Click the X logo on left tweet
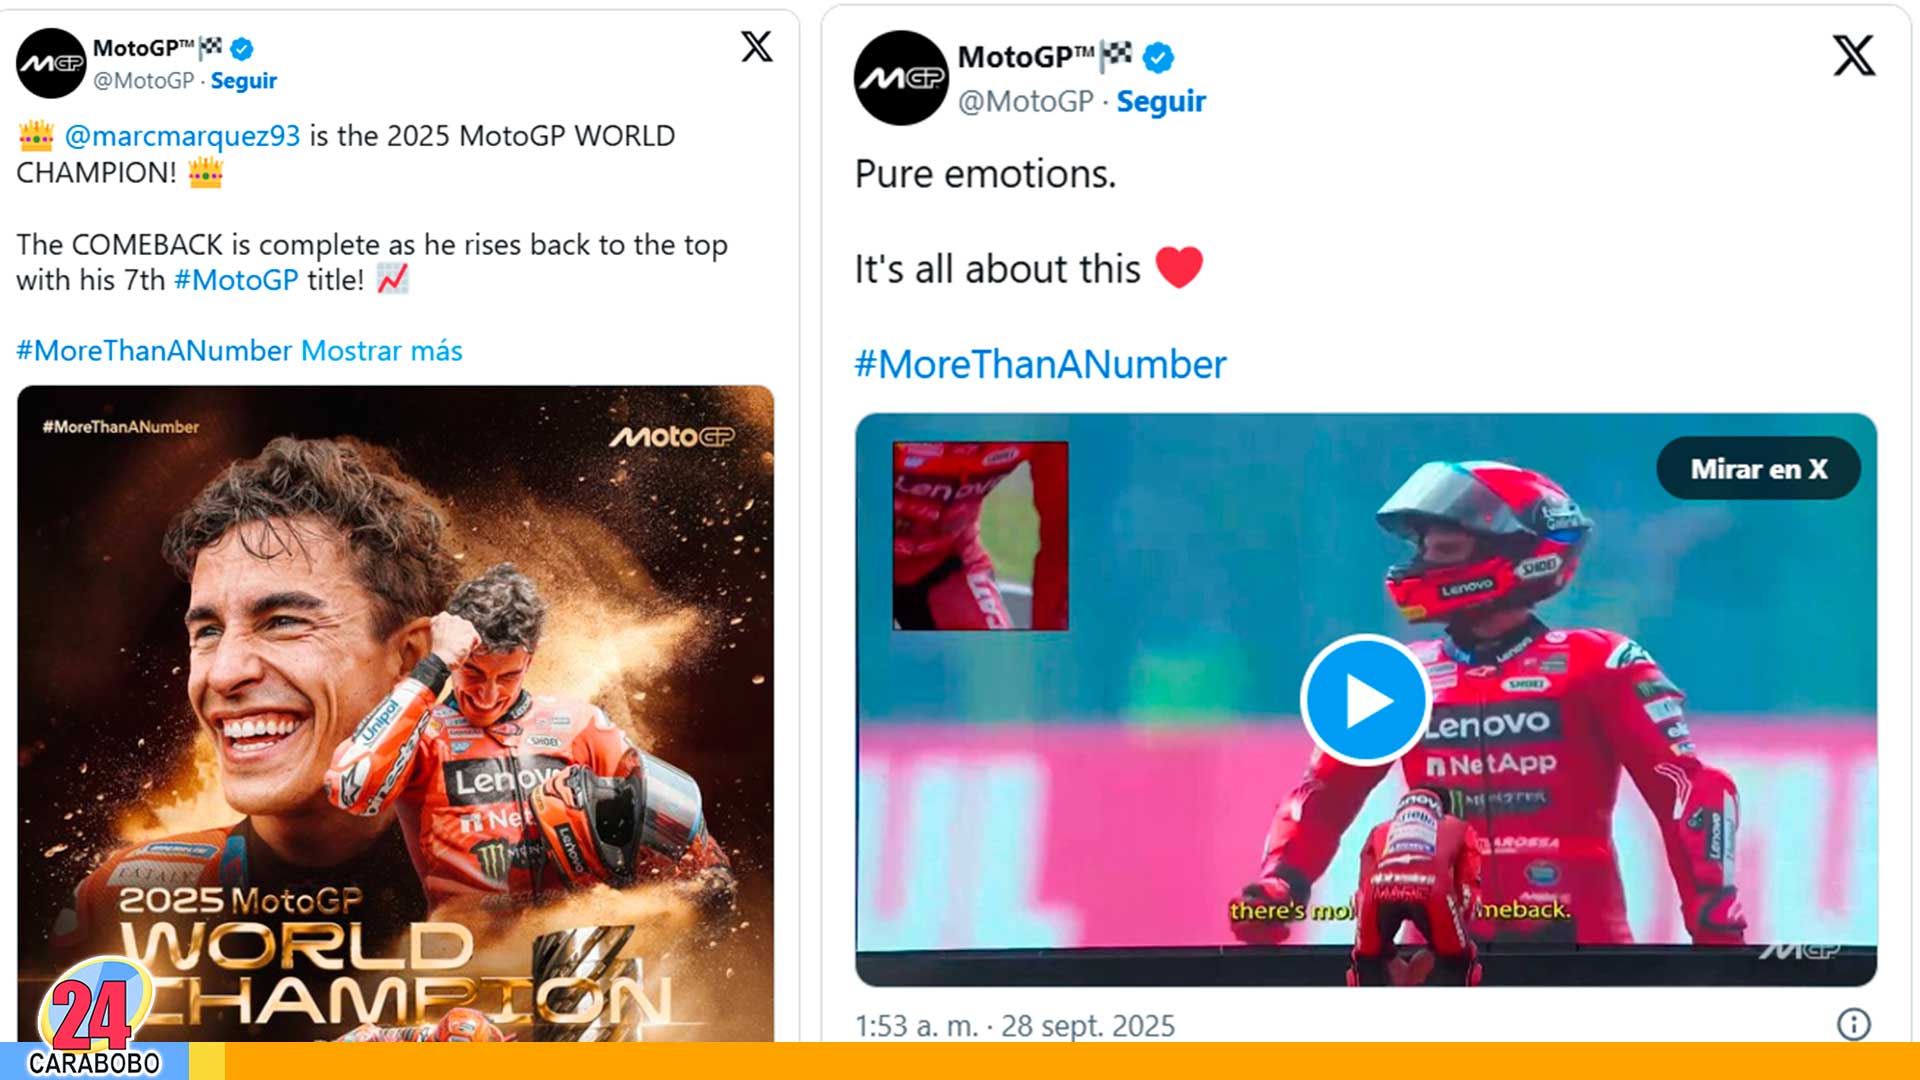Screen dimensions: 1920x1080 [x=757, y=46]
